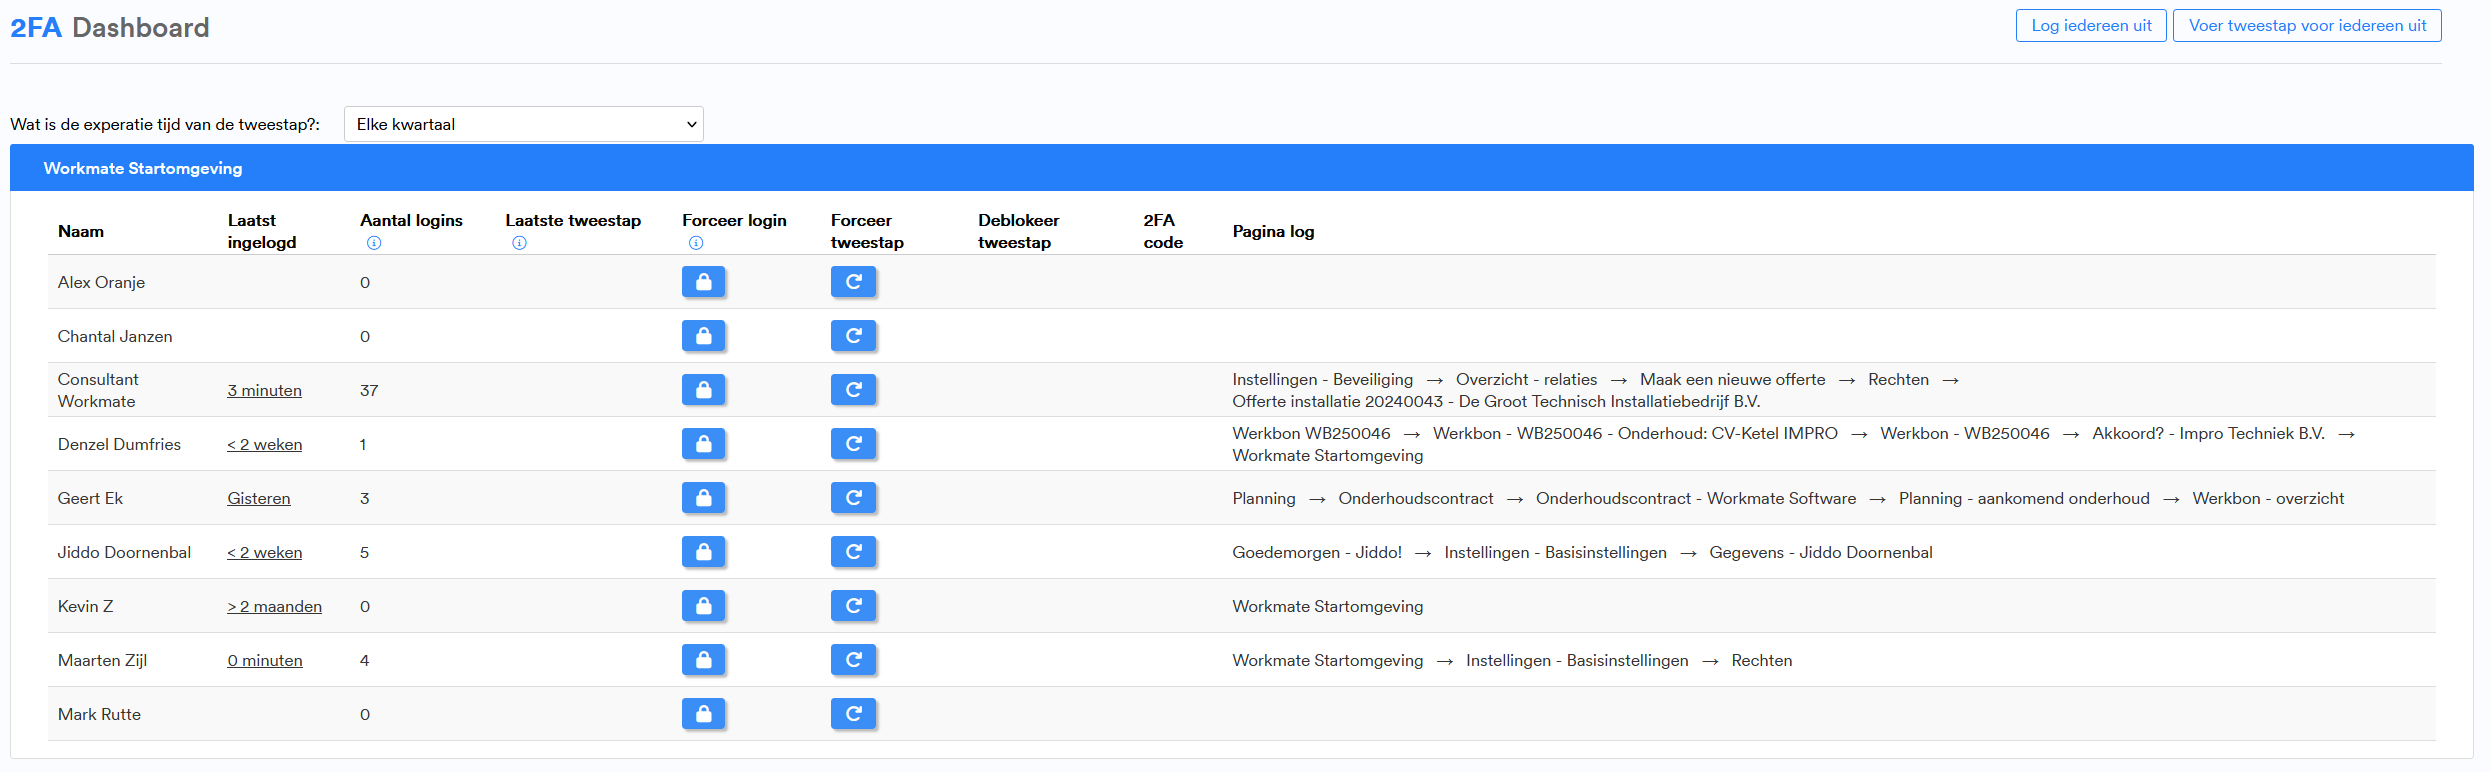Click the Workmate Startomgeving blue header

coord(1241,168)
